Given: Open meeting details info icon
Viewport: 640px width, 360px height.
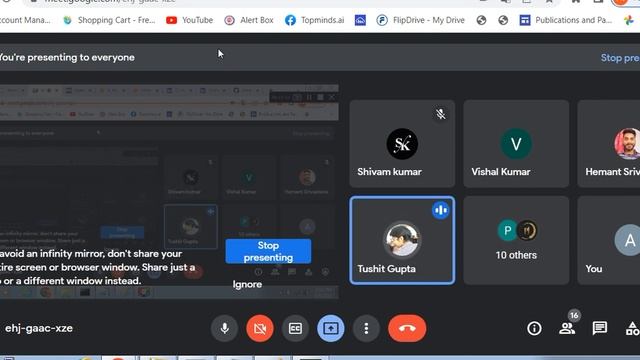Looking at the screenshot, I should point(534,328).
